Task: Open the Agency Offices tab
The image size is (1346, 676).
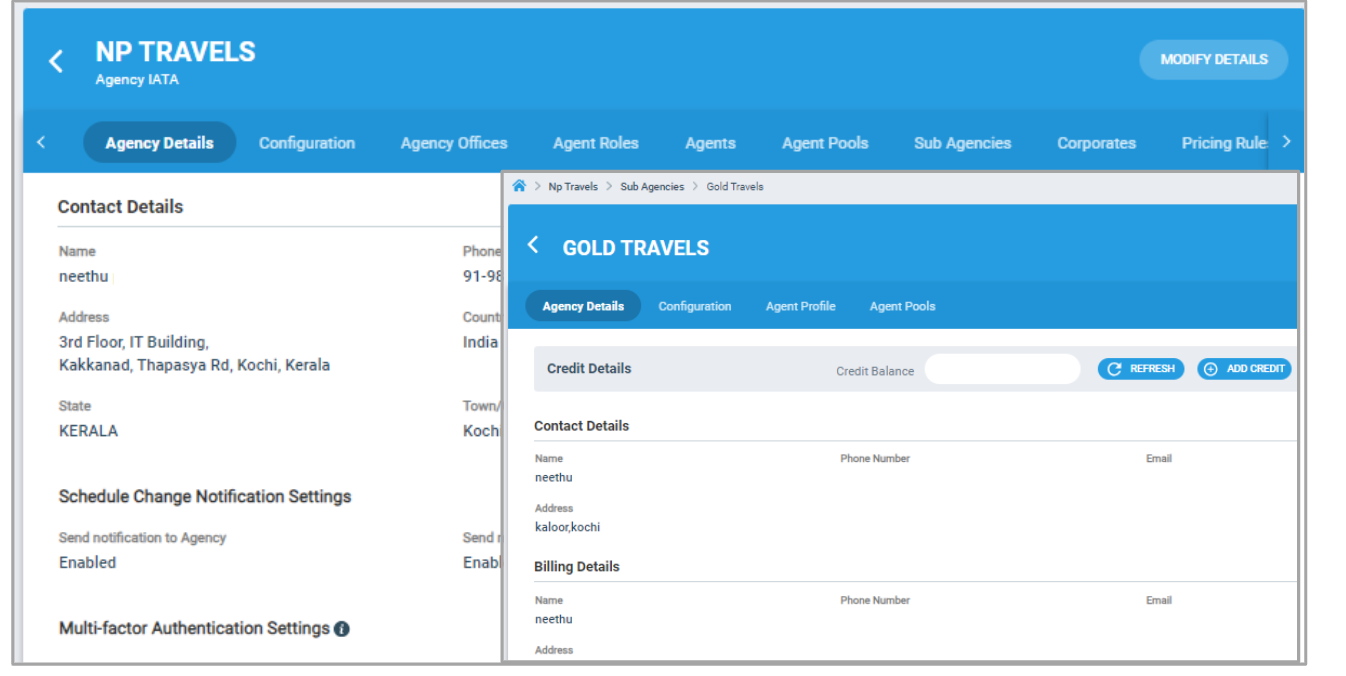Action: tap(453, 143)
